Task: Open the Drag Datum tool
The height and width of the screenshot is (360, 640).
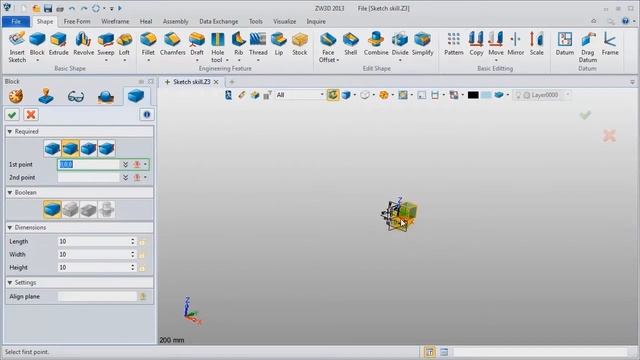Action: (588, 47)
